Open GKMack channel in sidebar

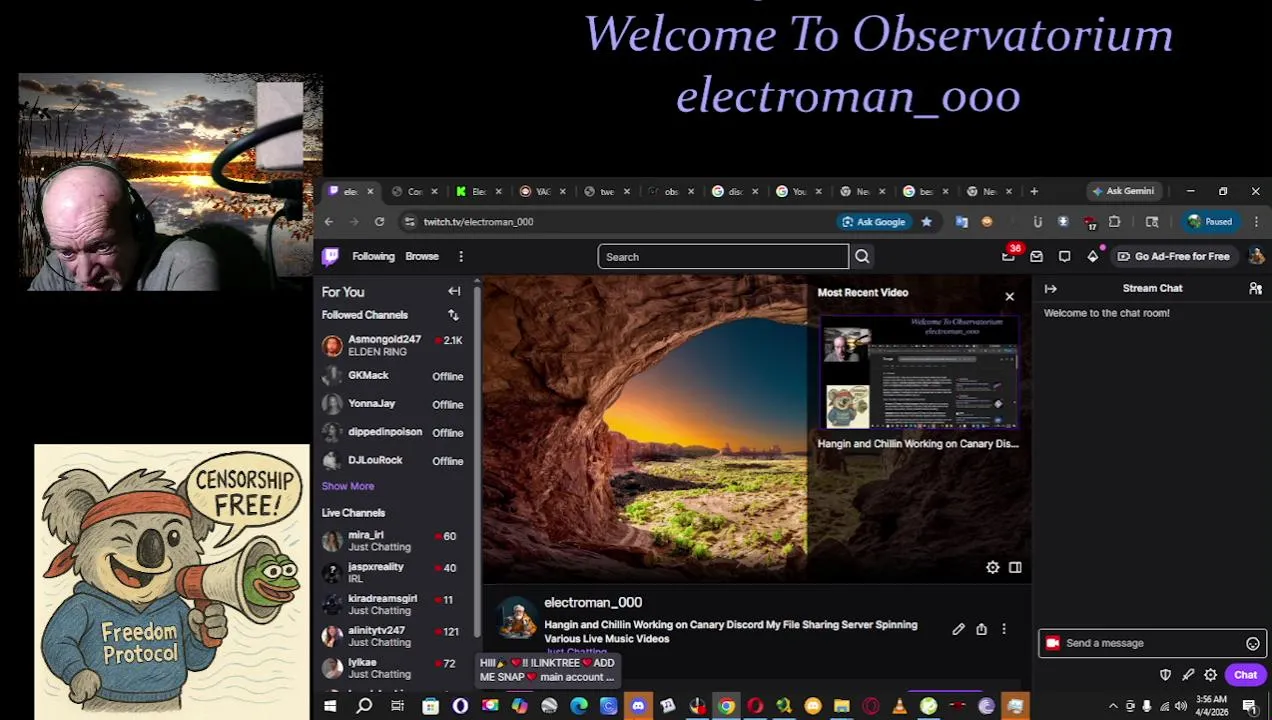click(x=393, y=376)
